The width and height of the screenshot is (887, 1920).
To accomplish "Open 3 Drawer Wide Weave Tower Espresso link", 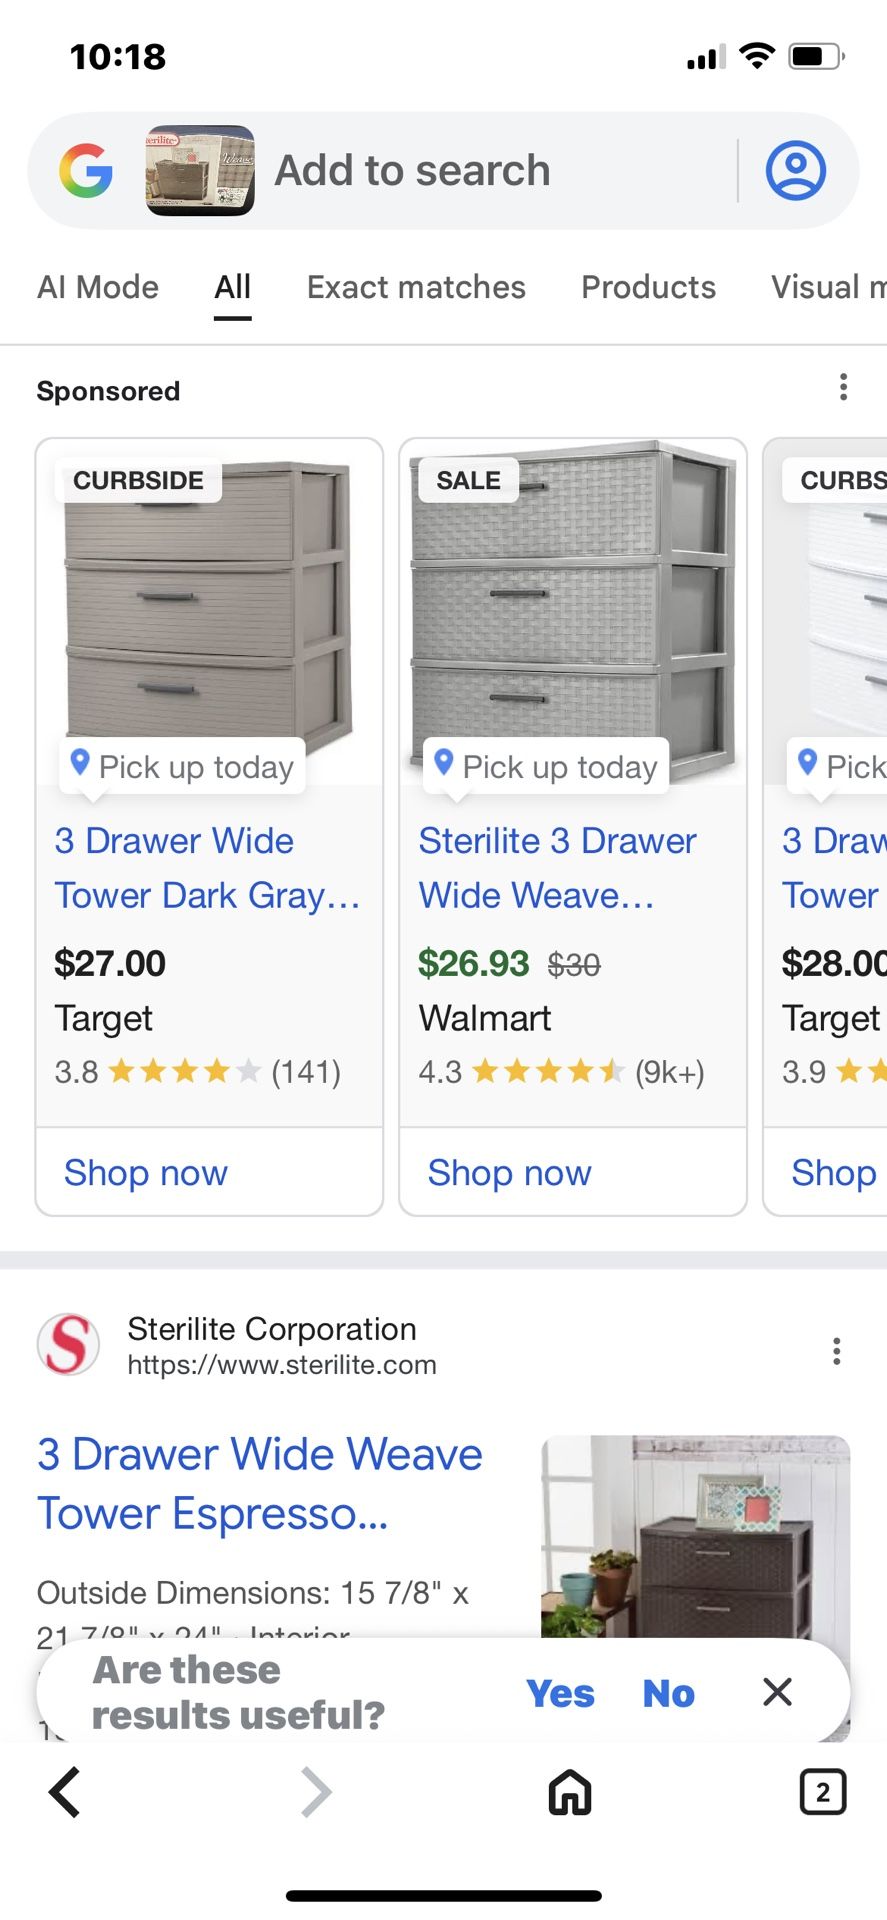I will [x=259, y=1483].
